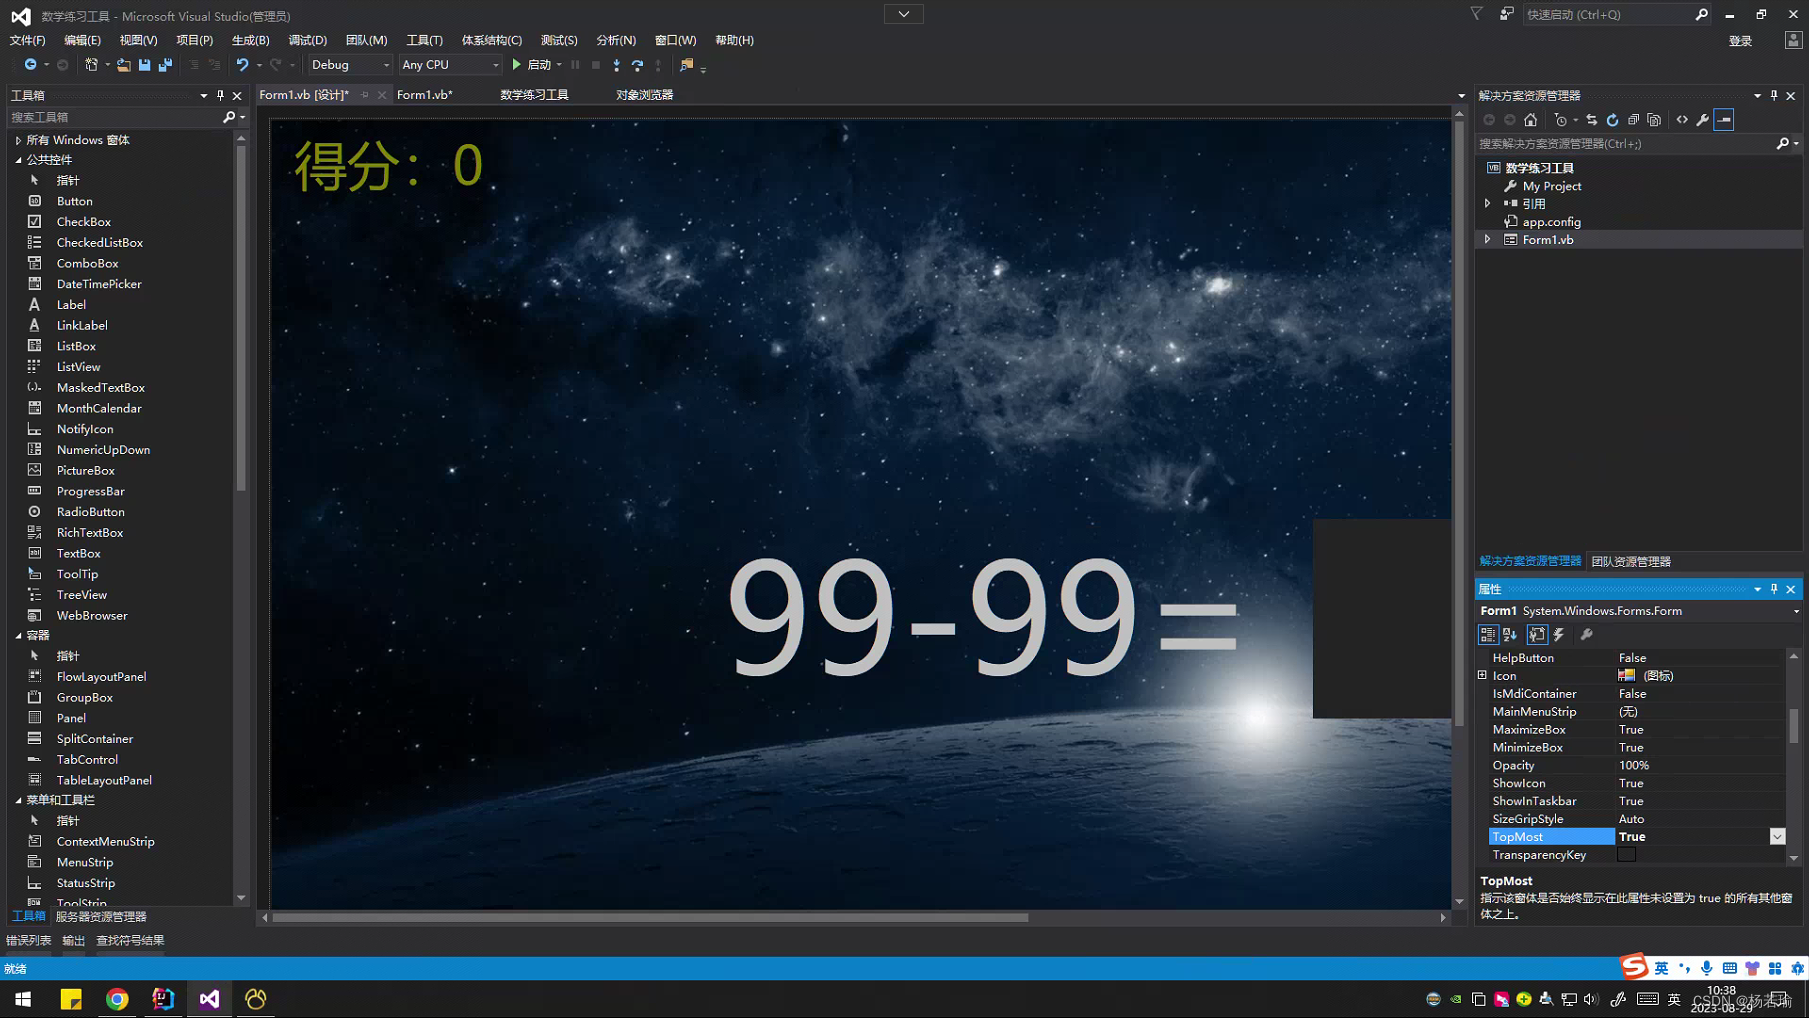Click the designer horizontal scrollbar thumb
The image size is (1809, 1018).
(x=650, y=918)
